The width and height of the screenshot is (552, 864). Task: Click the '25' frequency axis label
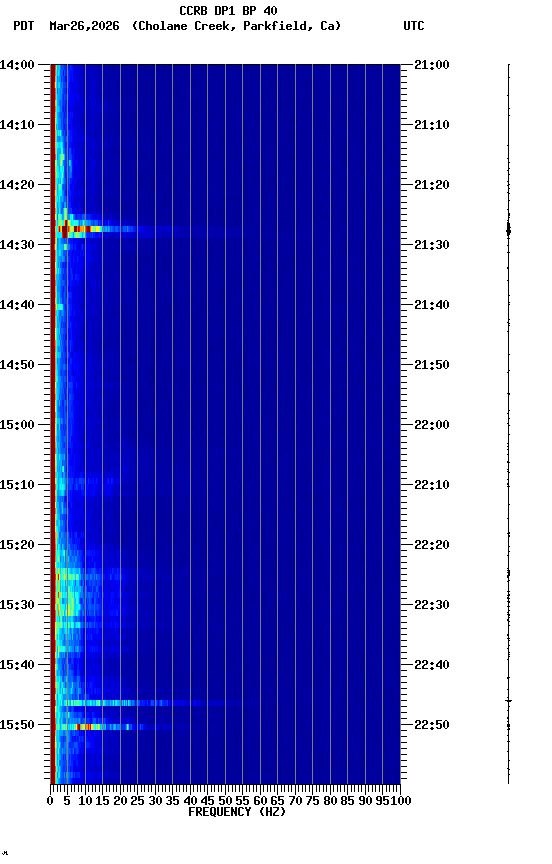point(137,801)
